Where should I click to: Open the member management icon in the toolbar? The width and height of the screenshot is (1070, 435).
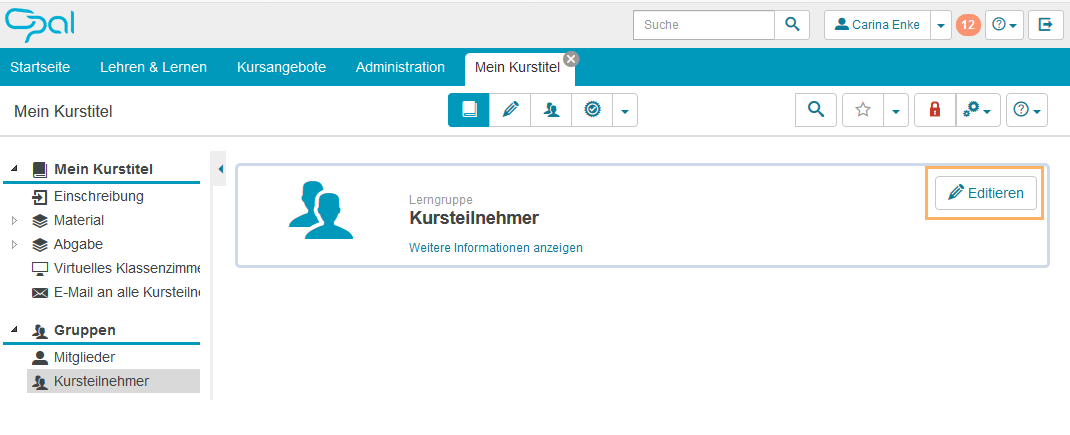click(551, 110)
